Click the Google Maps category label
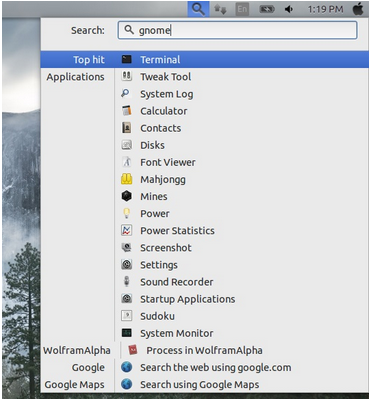 (x=74, y=385)
